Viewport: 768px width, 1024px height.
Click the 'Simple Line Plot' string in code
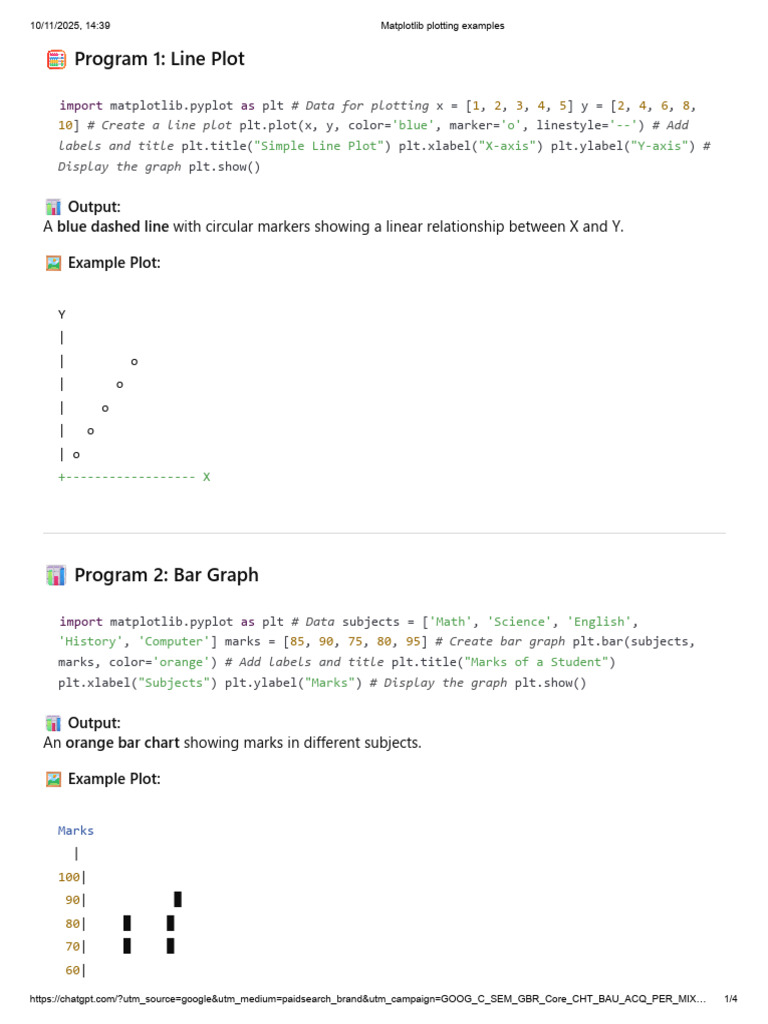(320, 146)
